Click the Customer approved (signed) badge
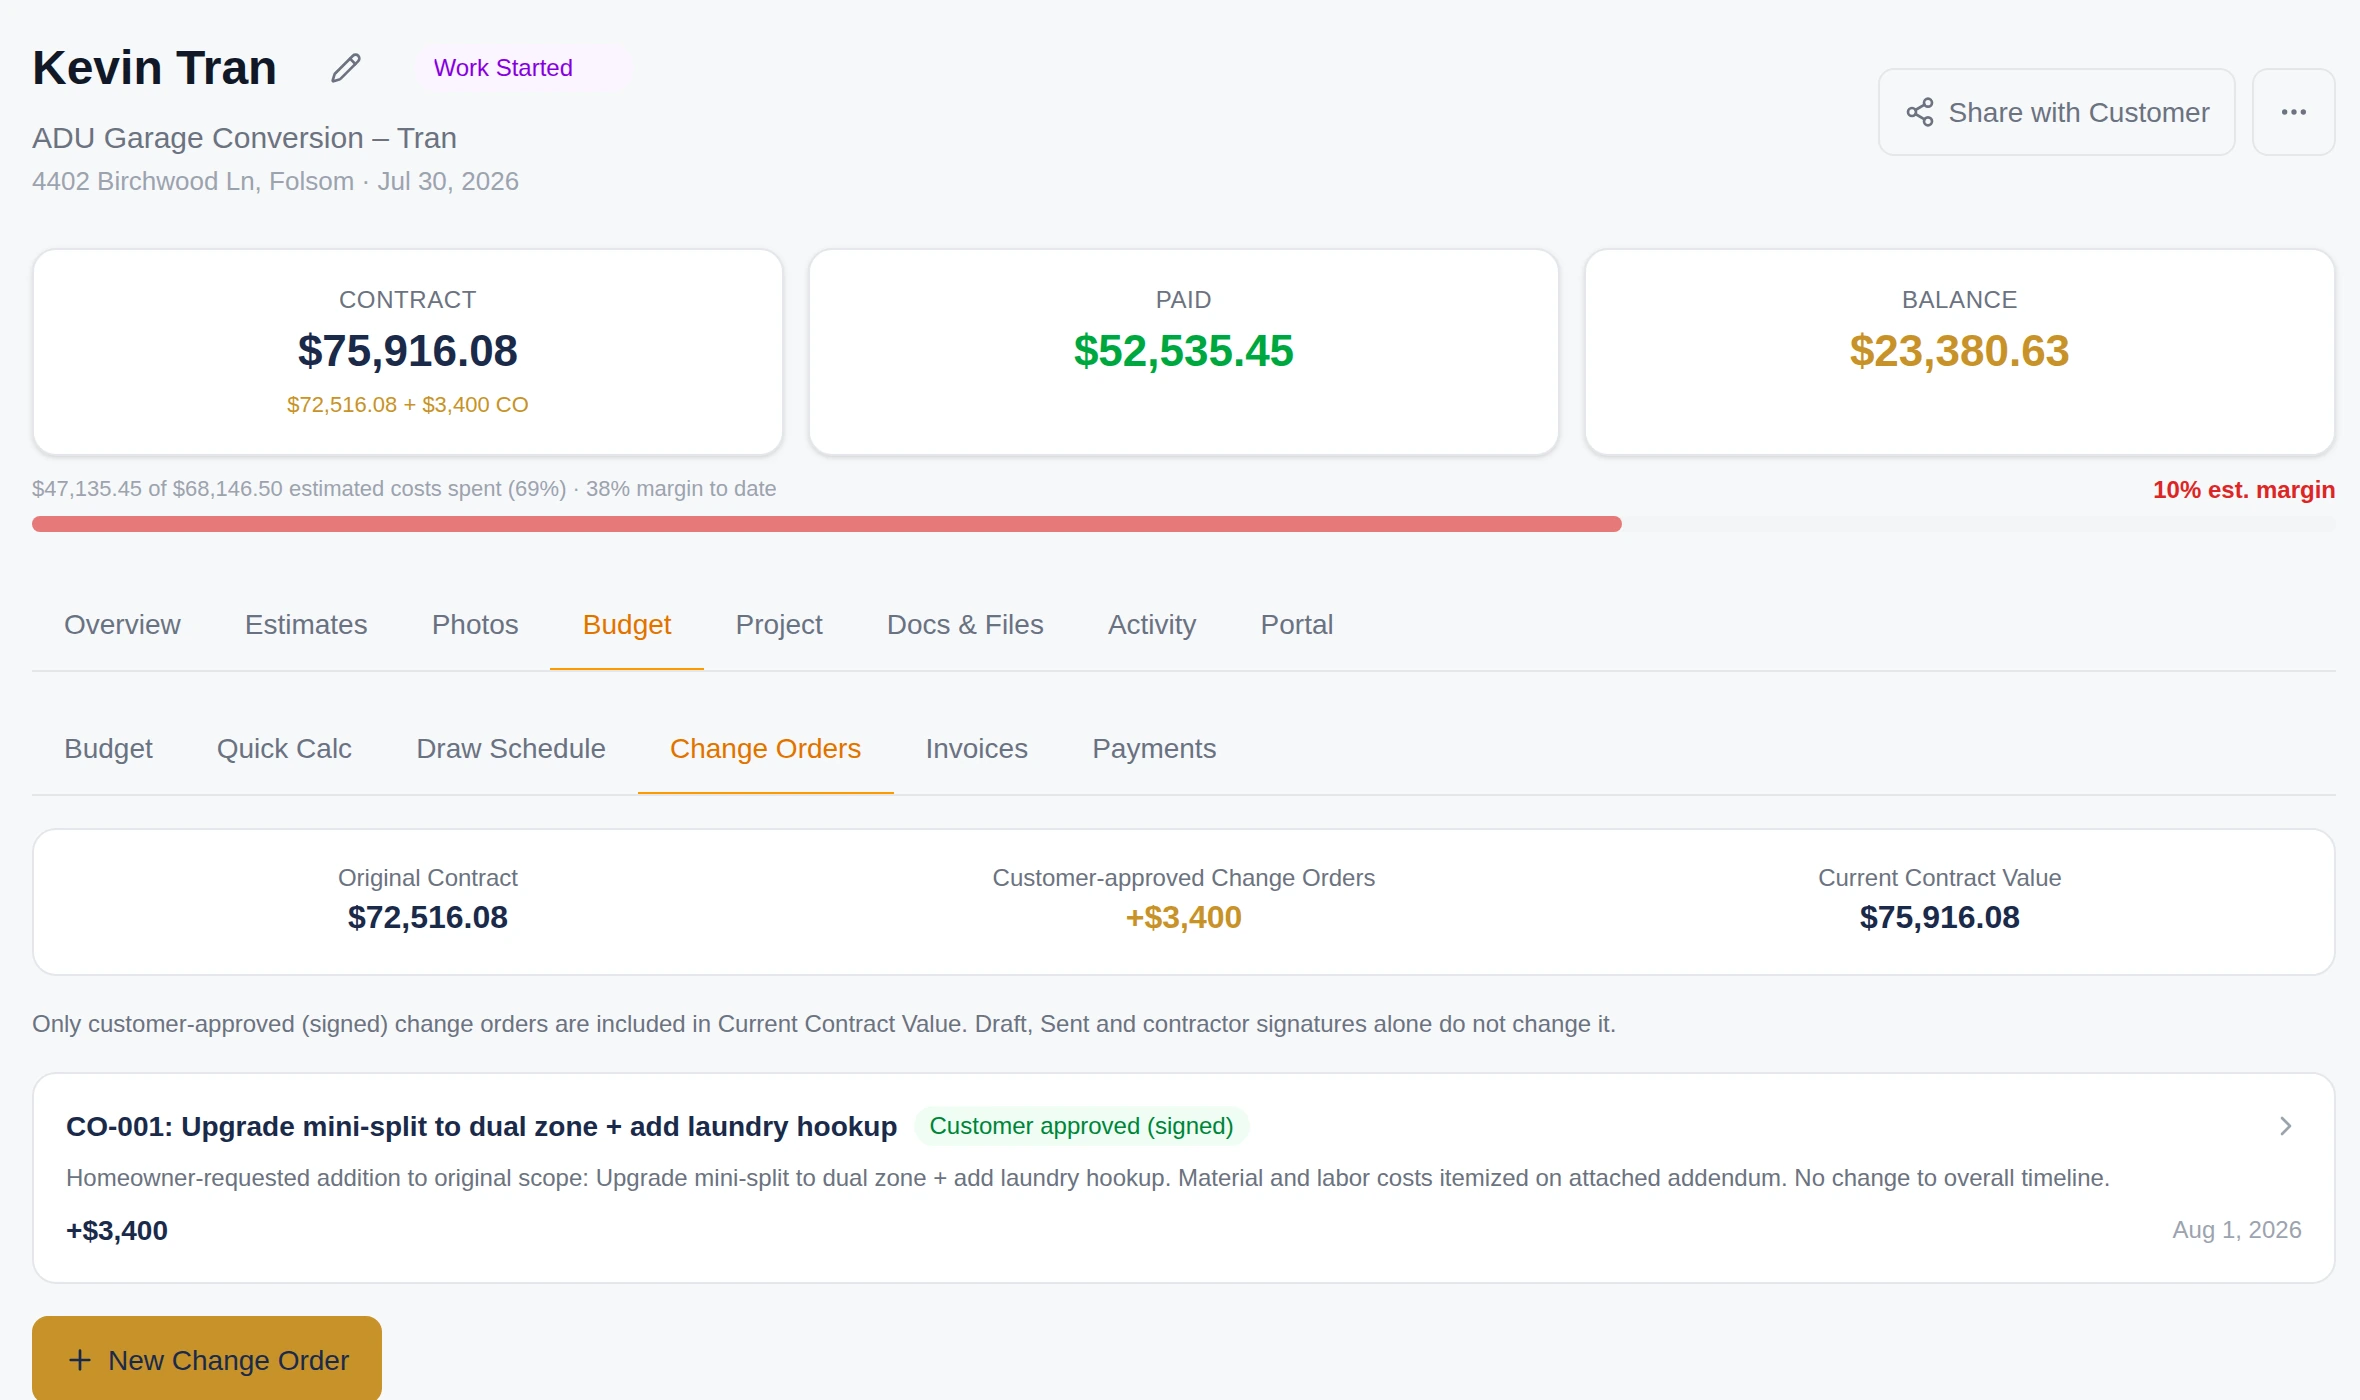Image resolution: width=2360 pixels, height=1400 pixels. pyautogui.click(x=1081, y=1126)
